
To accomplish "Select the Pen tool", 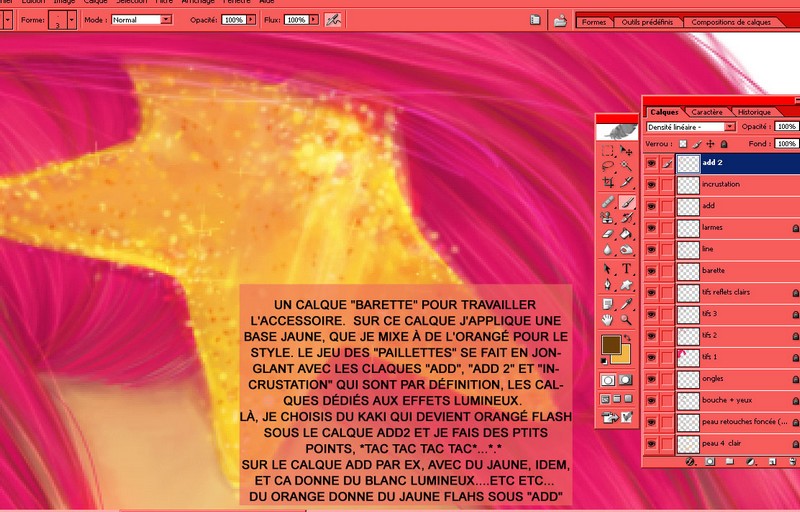I will click(x=607, y=285).
